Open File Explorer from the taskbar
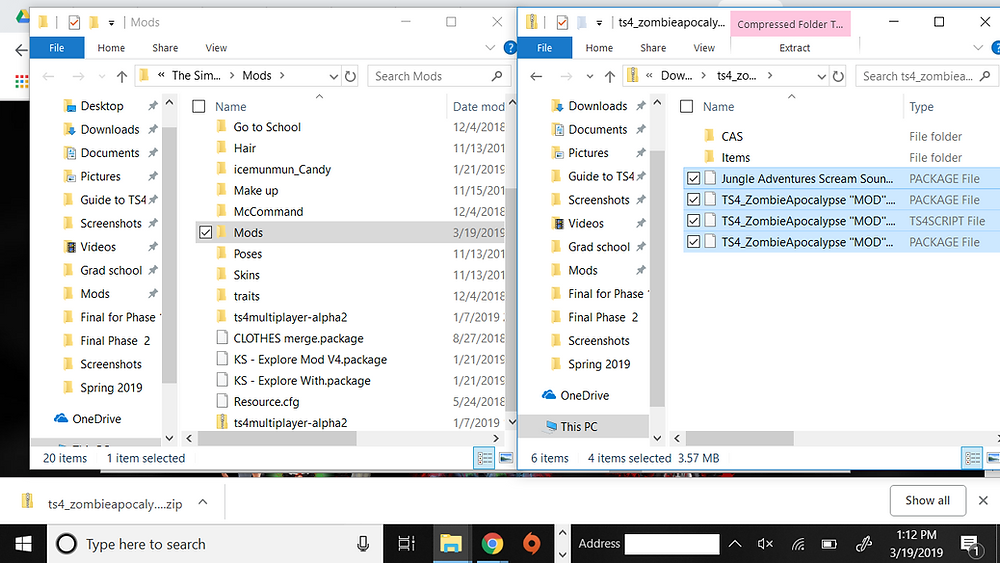 (451, 544)
